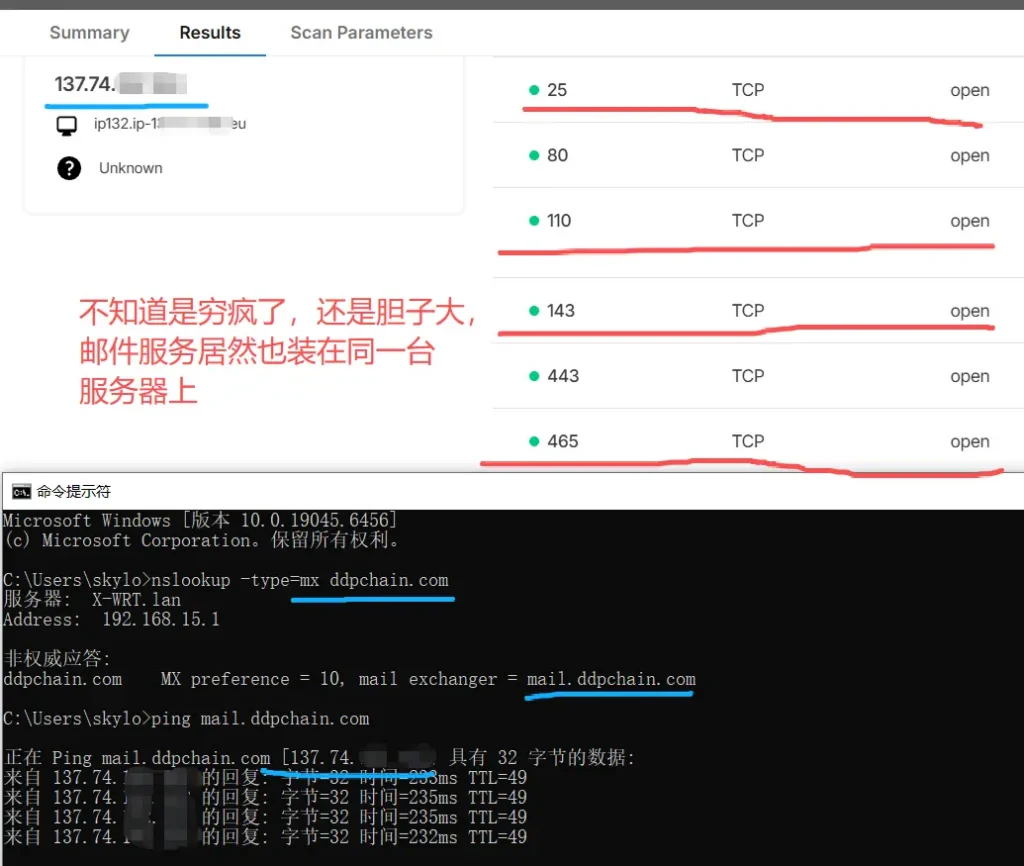The height and width of the screenshot is (866, 1024).
Task: Click the monitor icon beside the ip132 hostname
Action: [67, 125]
